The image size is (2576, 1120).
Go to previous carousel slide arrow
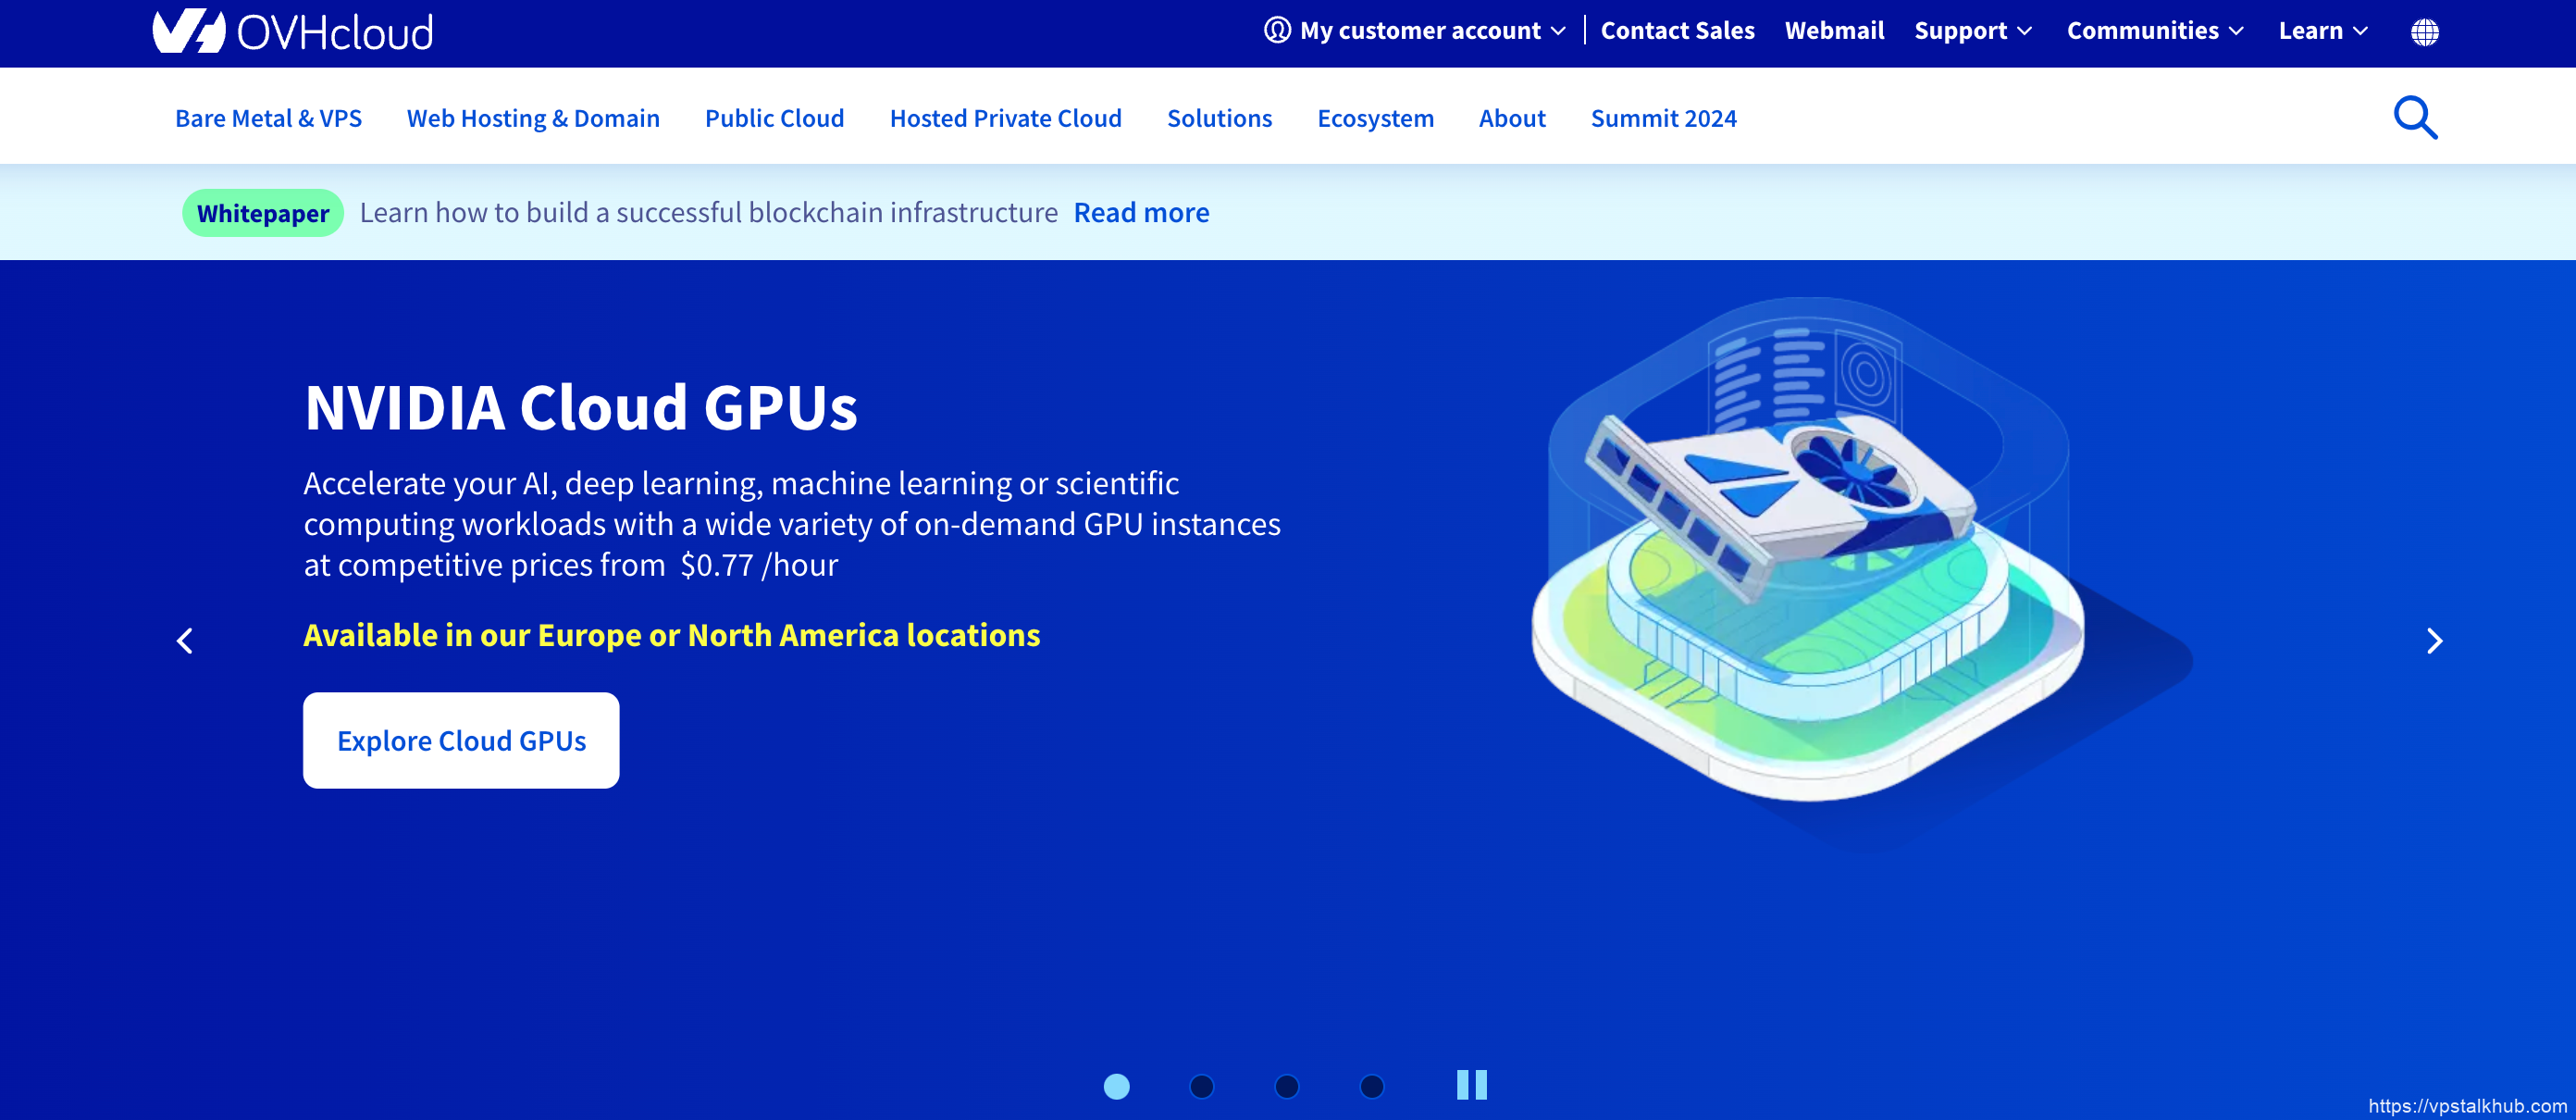click(185, 641)
